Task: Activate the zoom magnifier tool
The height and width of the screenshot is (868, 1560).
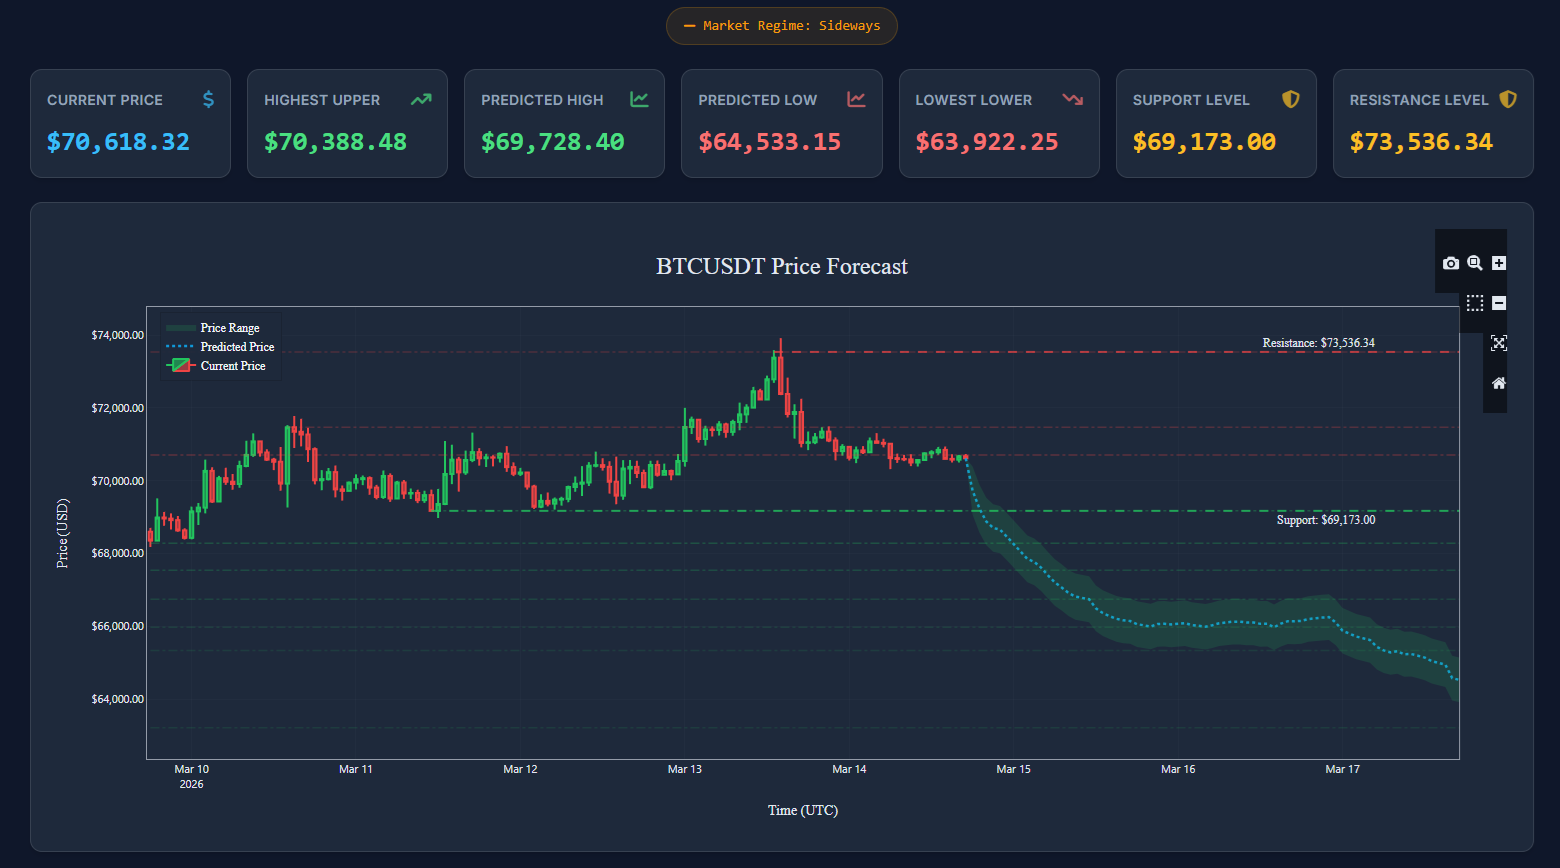Action: [x=1475, y=262]
